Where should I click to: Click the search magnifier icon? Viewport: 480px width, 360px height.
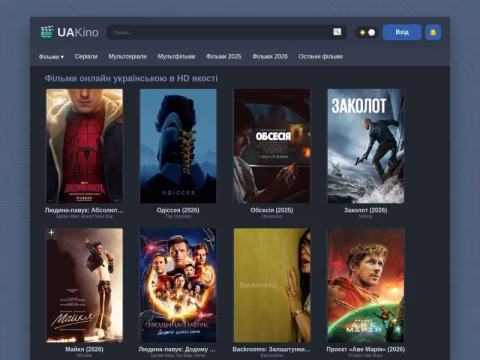pyautogui.click(x=337, y=32)
